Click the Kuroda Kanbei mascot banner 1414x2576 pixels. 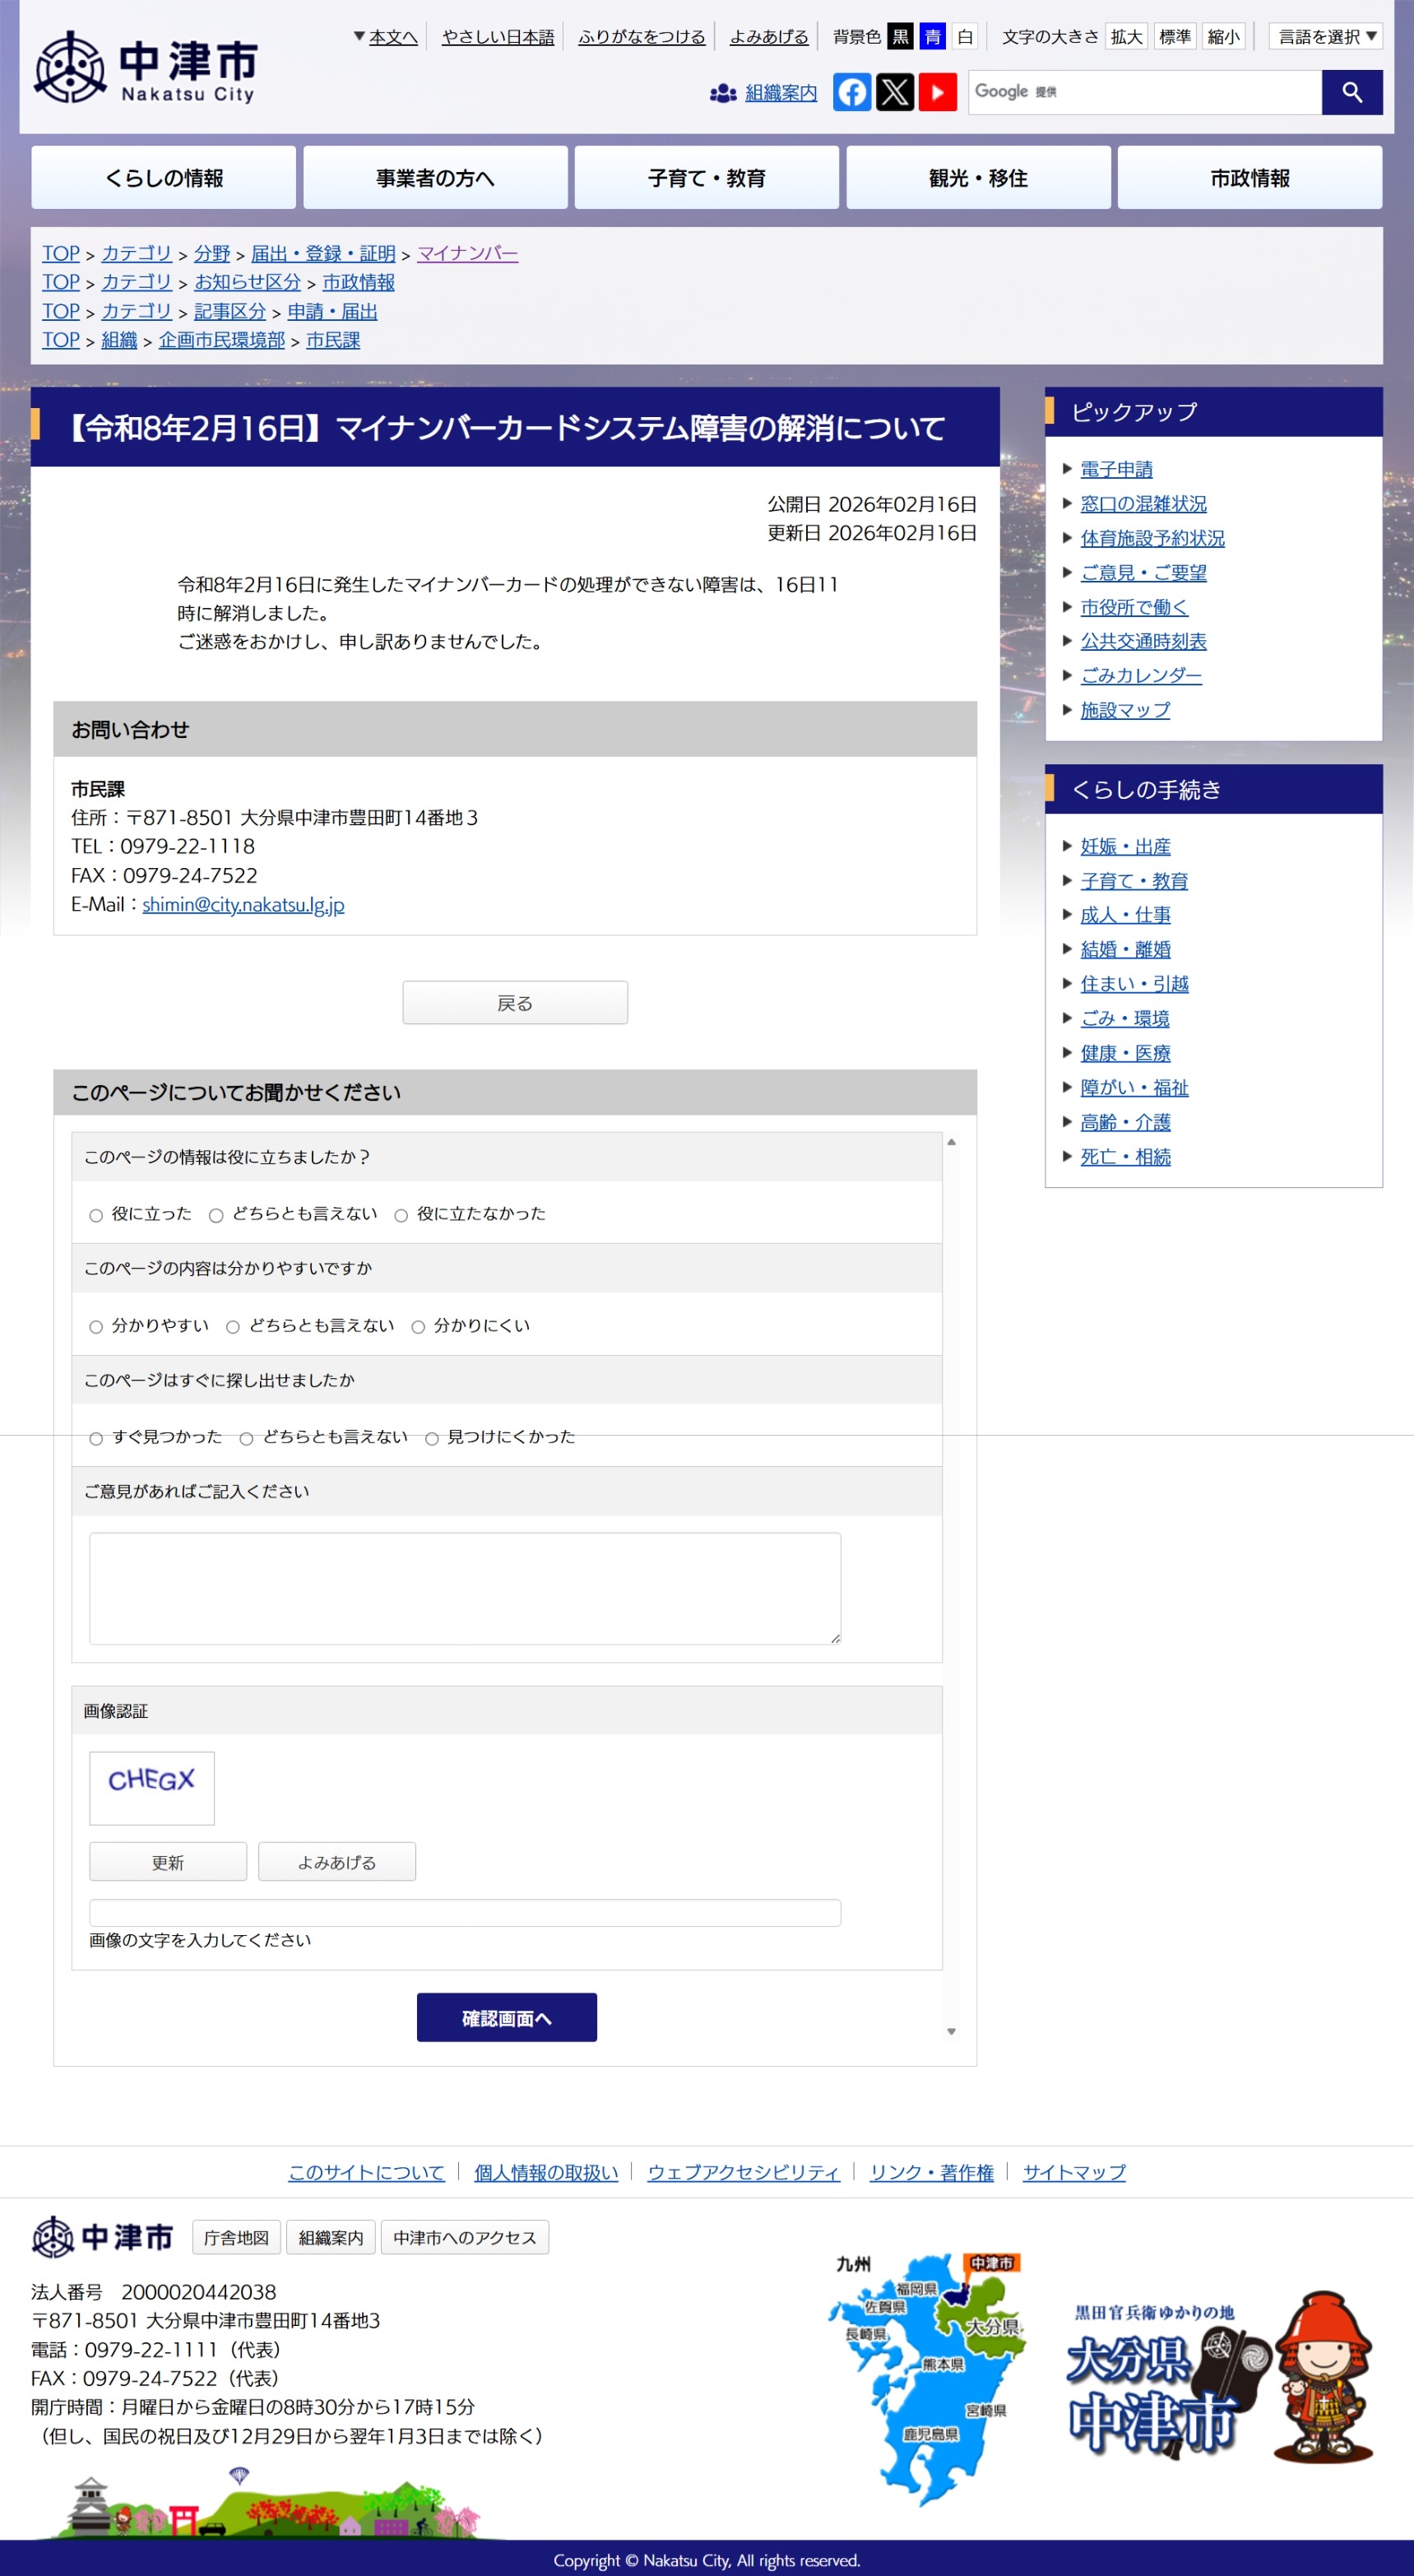[x=1222, y=2378]
